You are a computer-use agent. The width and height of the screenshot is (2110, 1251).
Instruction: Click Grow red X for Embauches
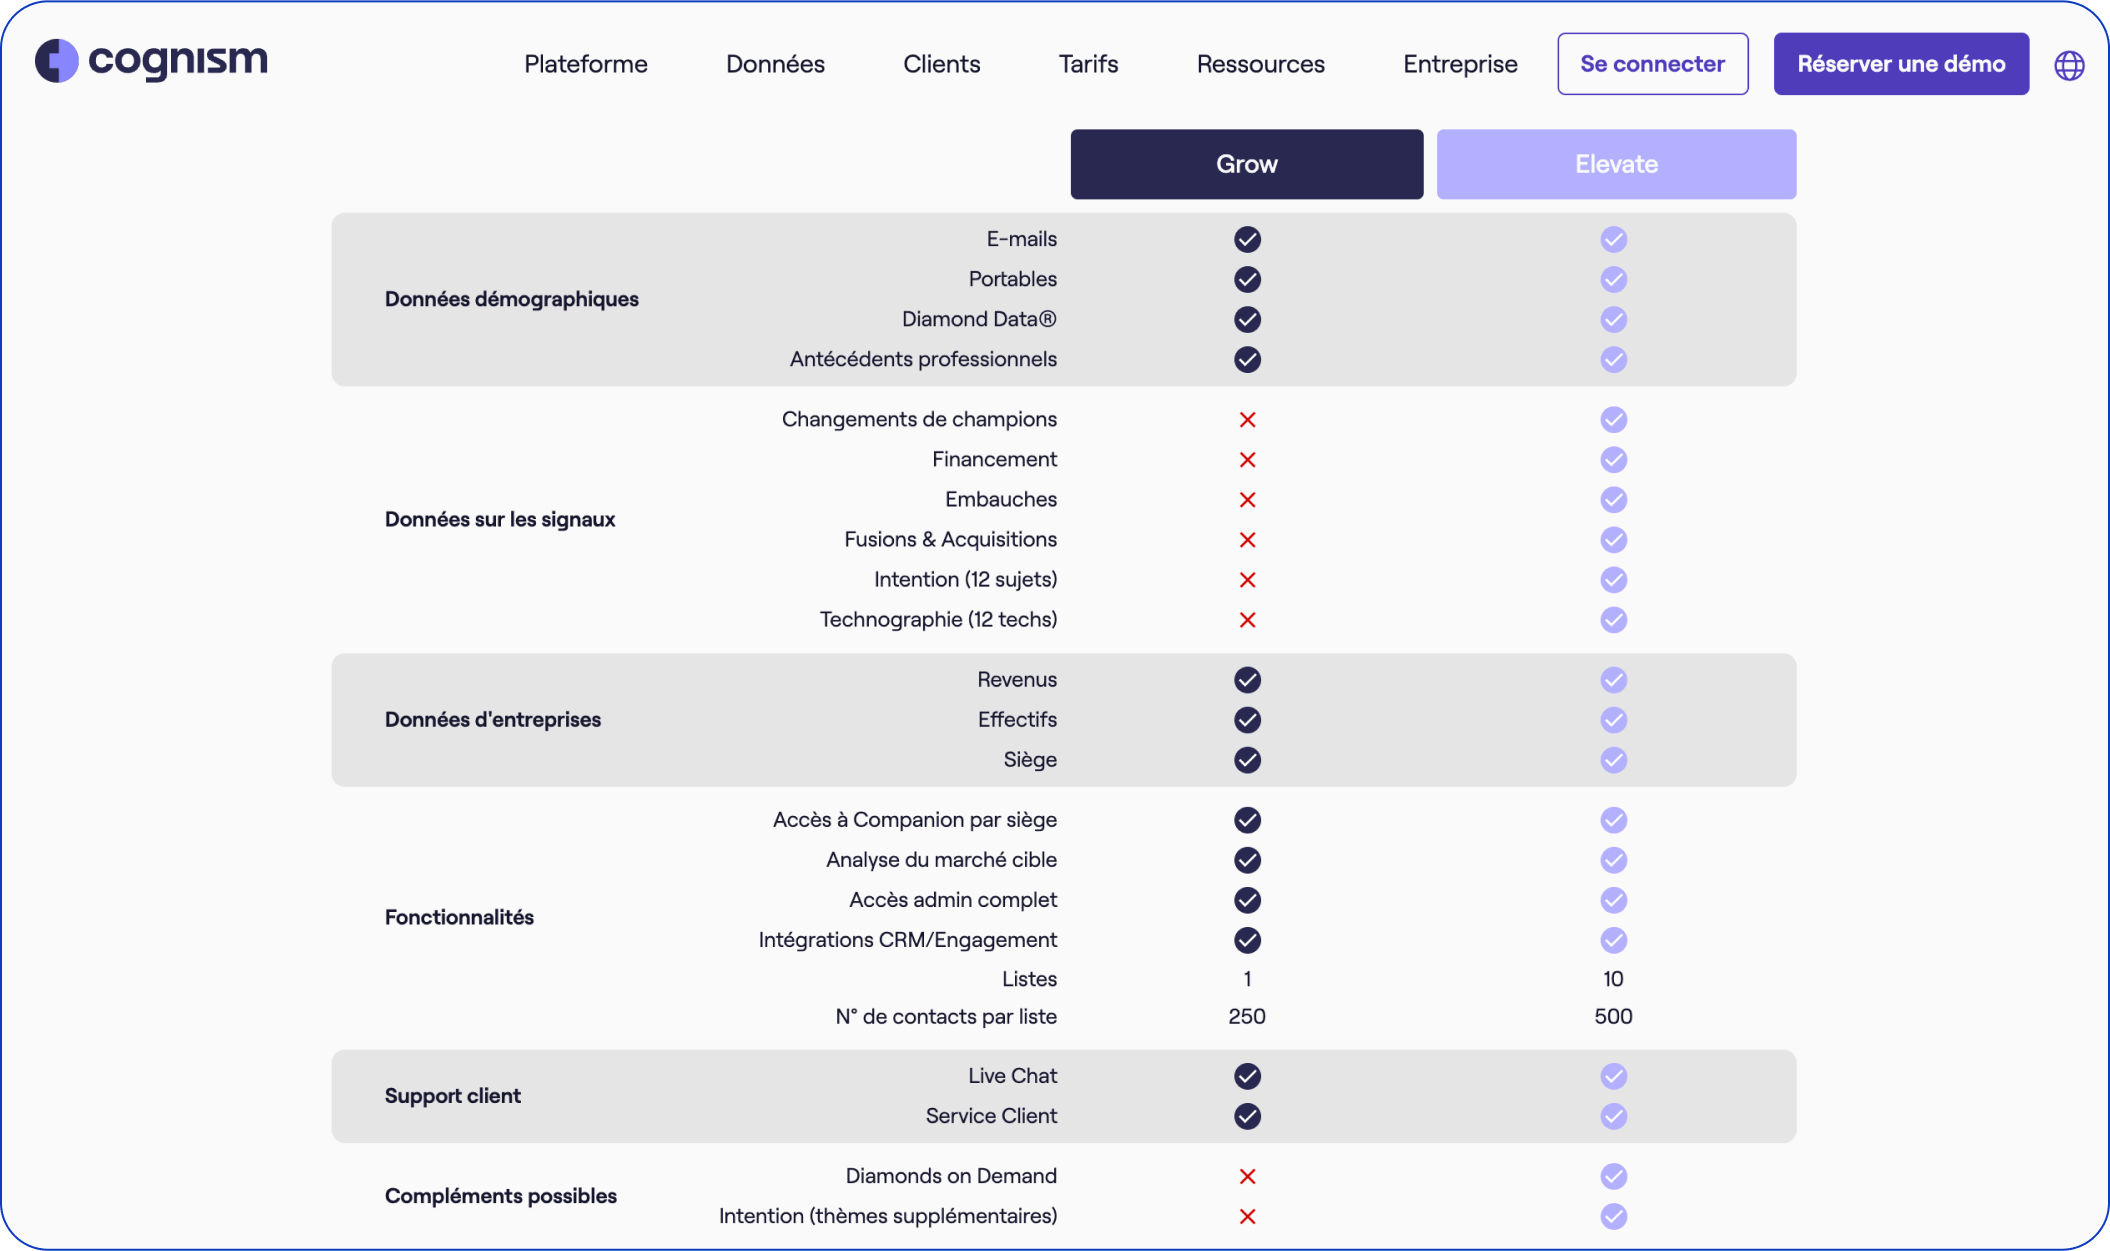click(1247, 500)
